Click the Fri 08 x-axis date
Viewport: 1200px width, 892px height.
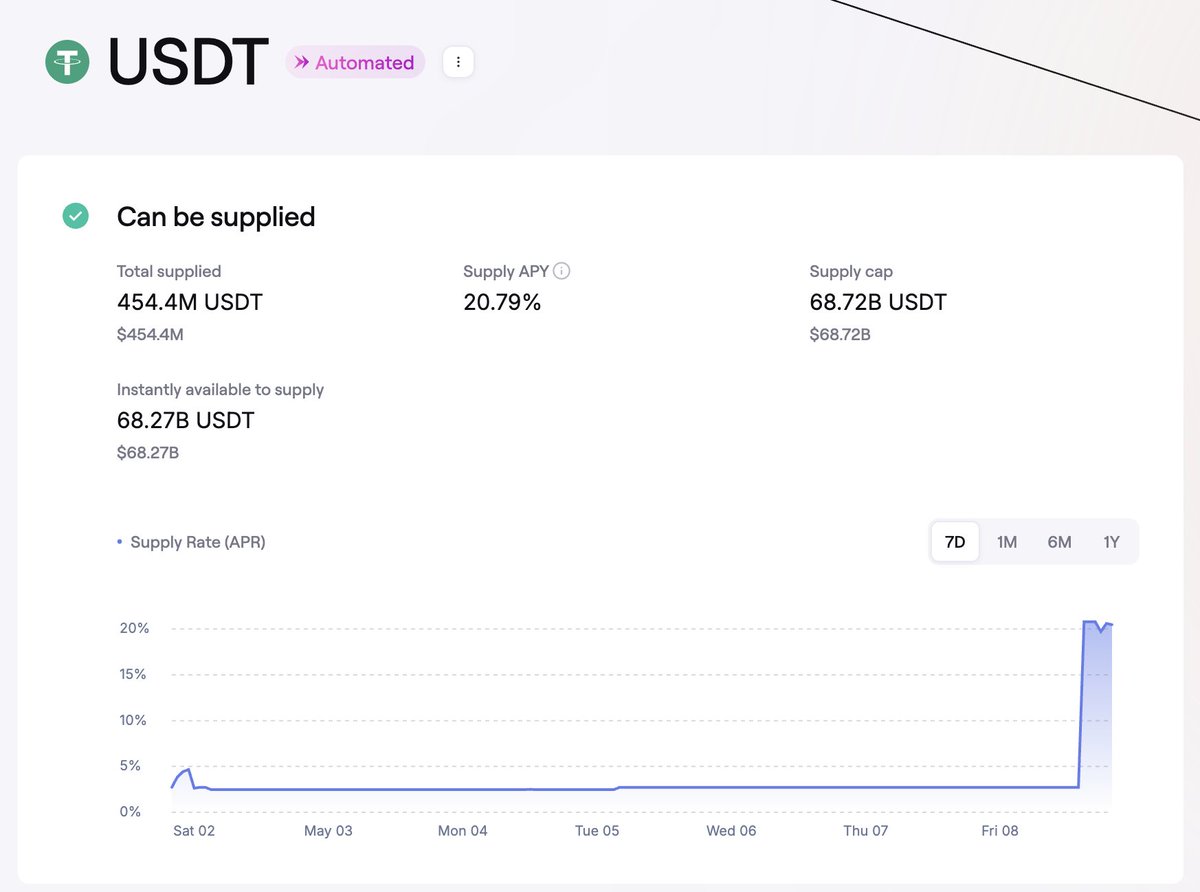[1000, 831]
